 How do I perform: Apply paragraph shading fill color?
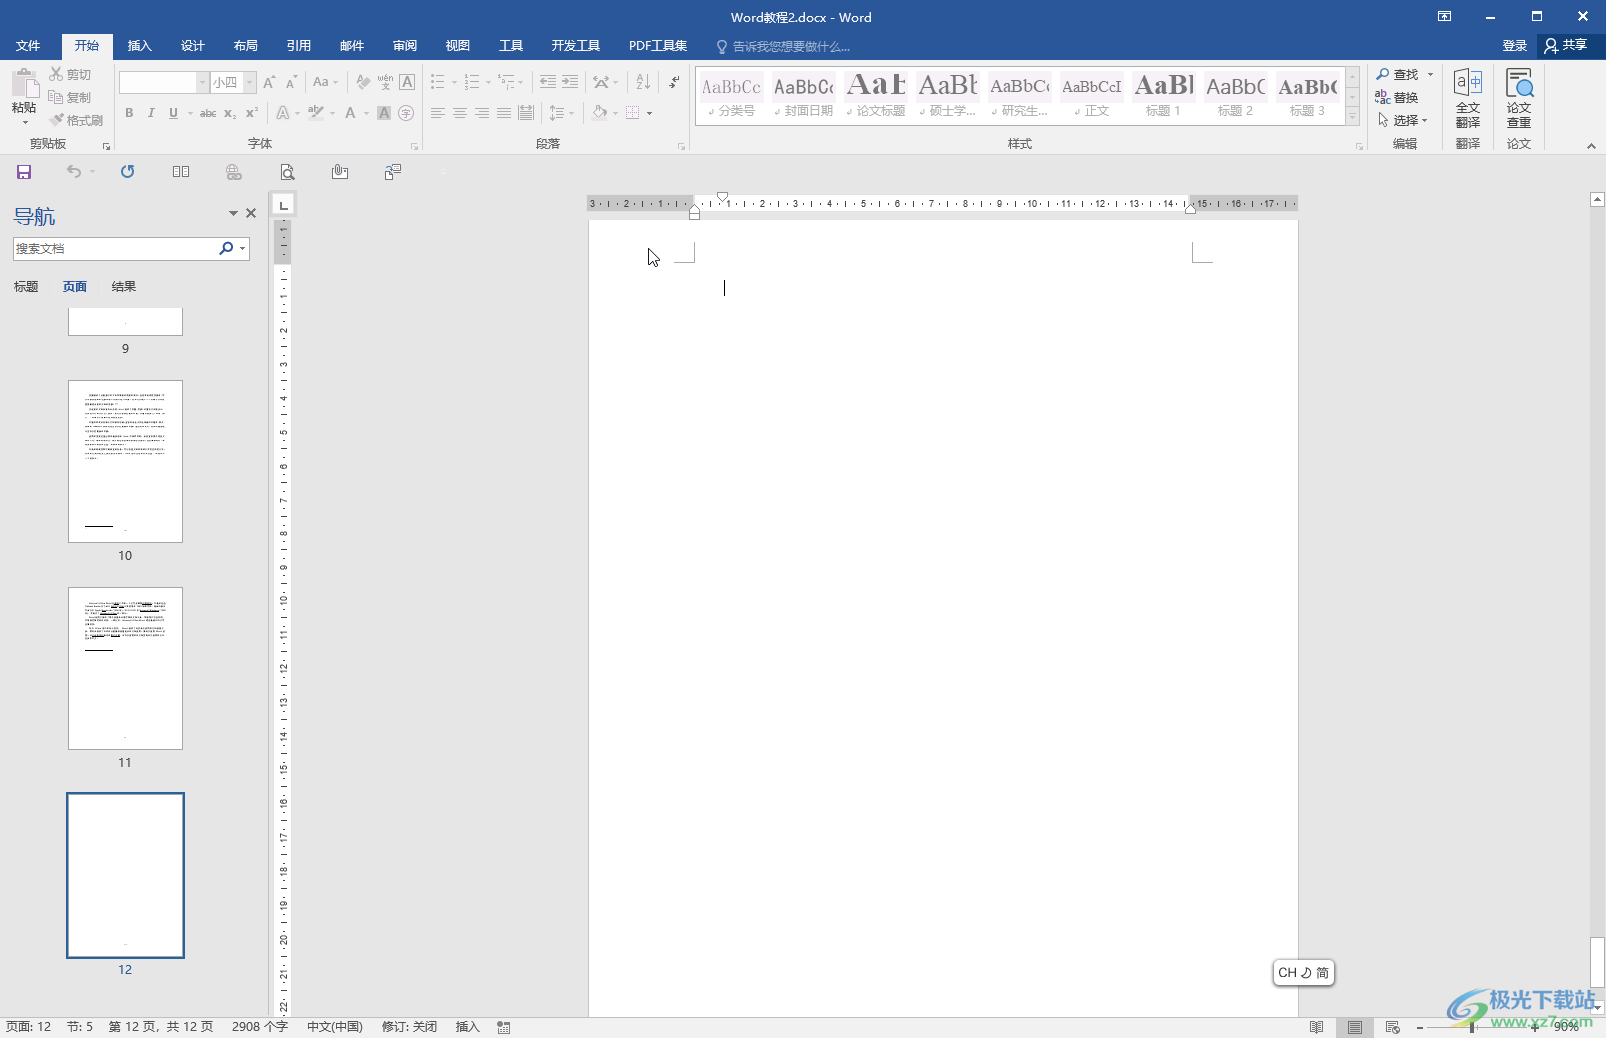coord(599,113)
